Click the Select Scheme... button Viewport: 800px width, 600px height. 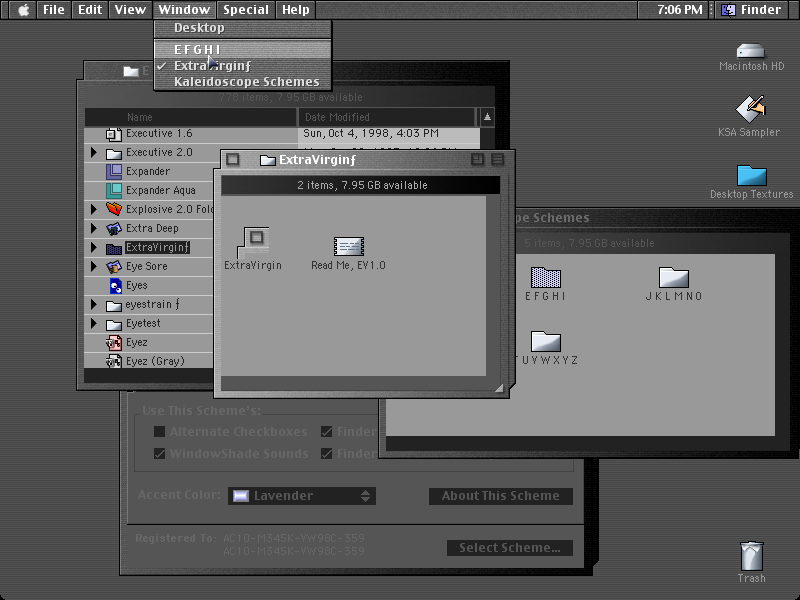pos(510,548)
